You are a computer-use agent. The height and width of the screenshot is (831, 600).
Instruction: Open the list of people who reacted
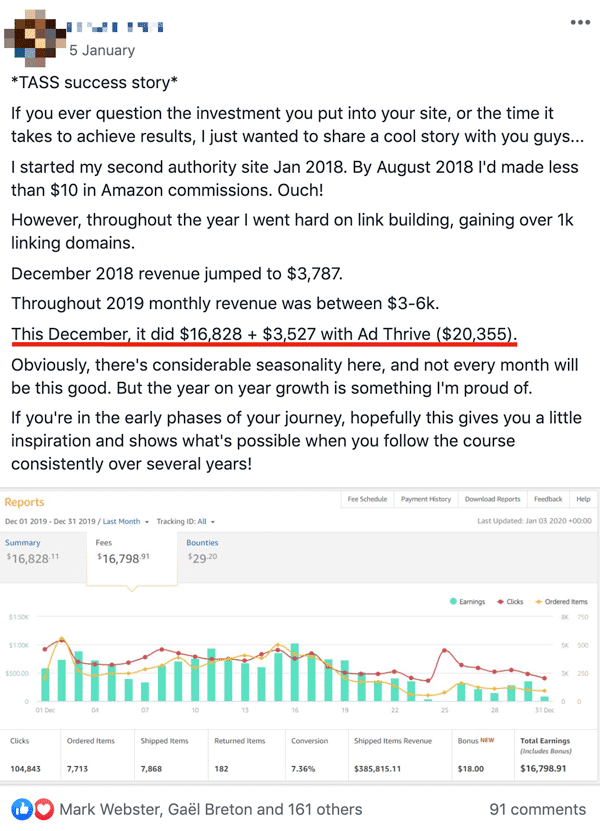(211, 809)
